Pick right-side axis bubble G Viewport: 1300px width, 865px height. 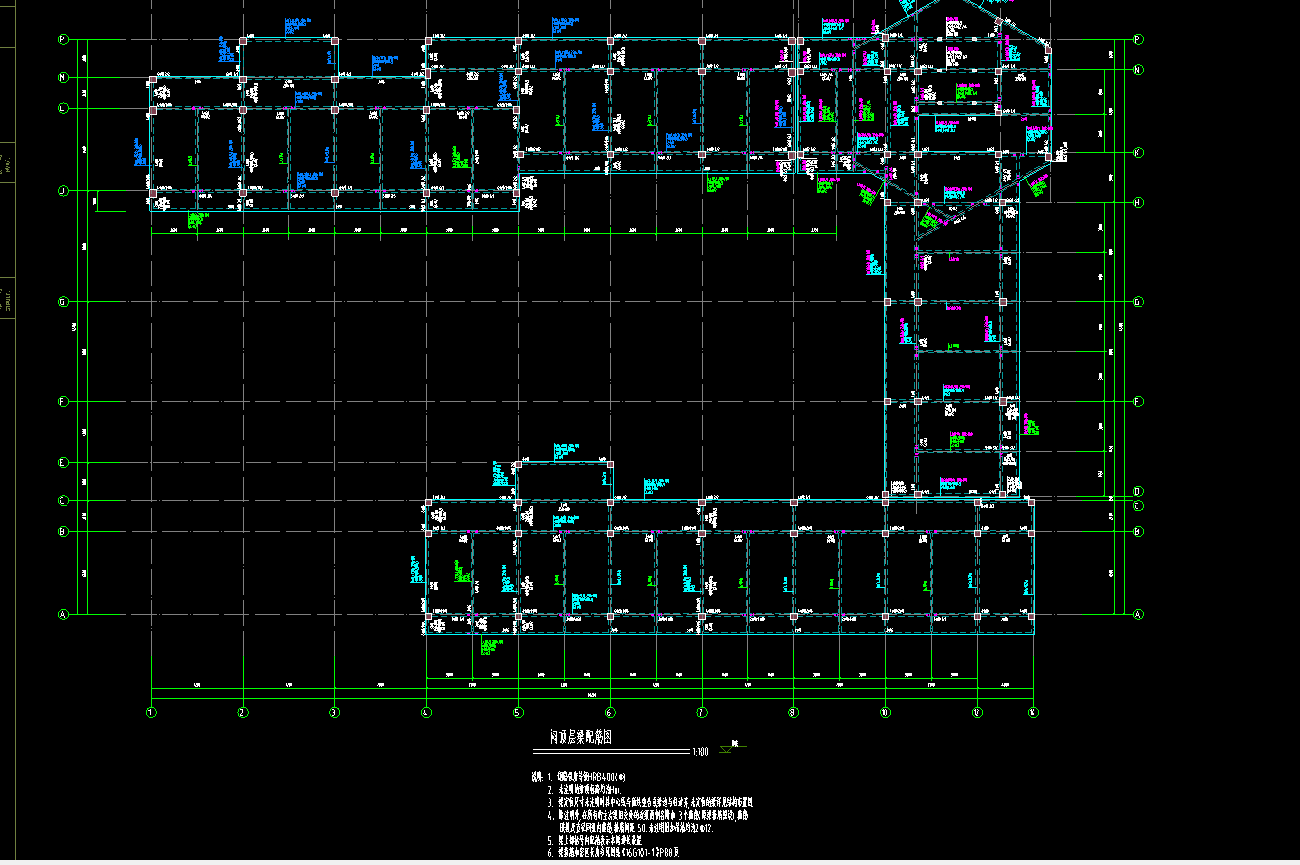pos(1138,301)
